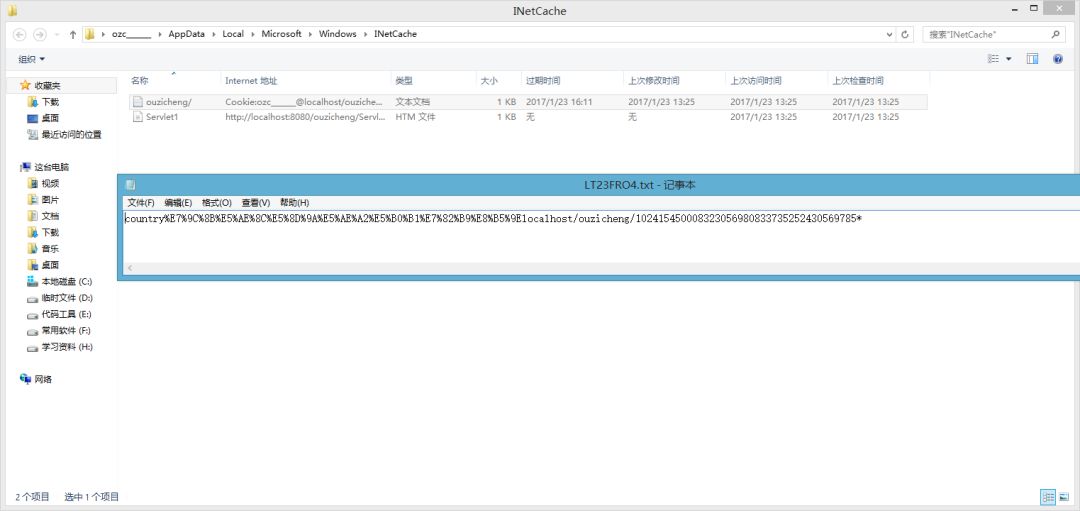Select INetCache in the address path
Image resolution: width=1080 pixels, height=511 pixels.
[x=395, y=34]
